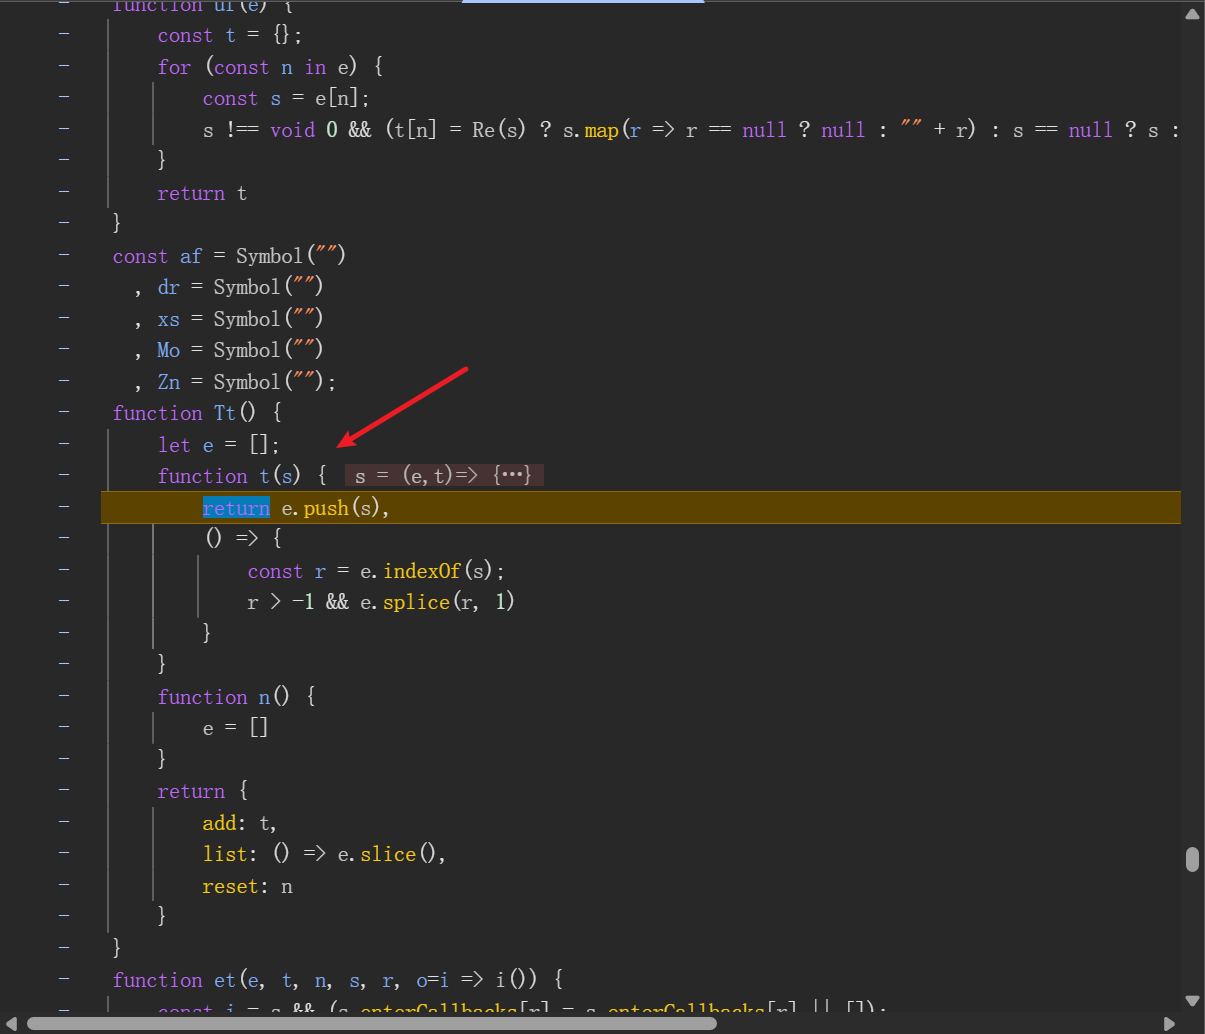Click the 'indexOf' method name
1205x1034 pixels.
422,571
